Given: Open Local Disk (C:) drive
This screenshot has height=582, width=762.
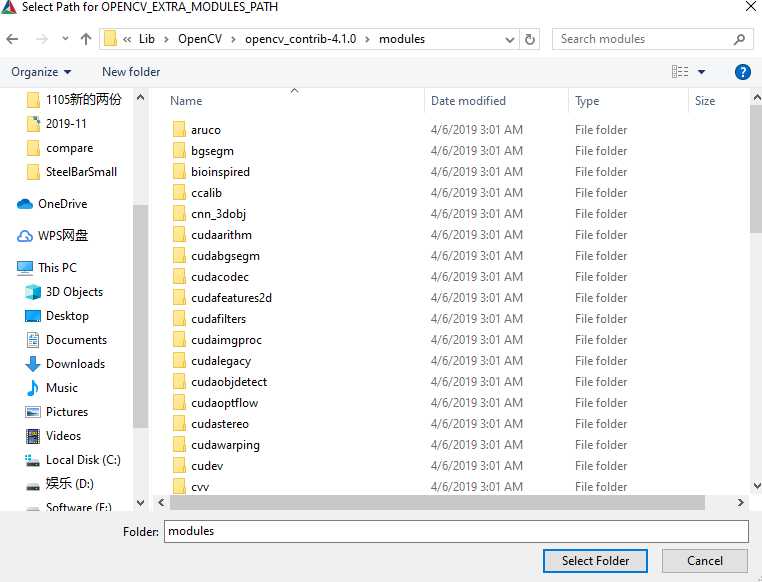Looking at the screenshot, I should point(83,460).
